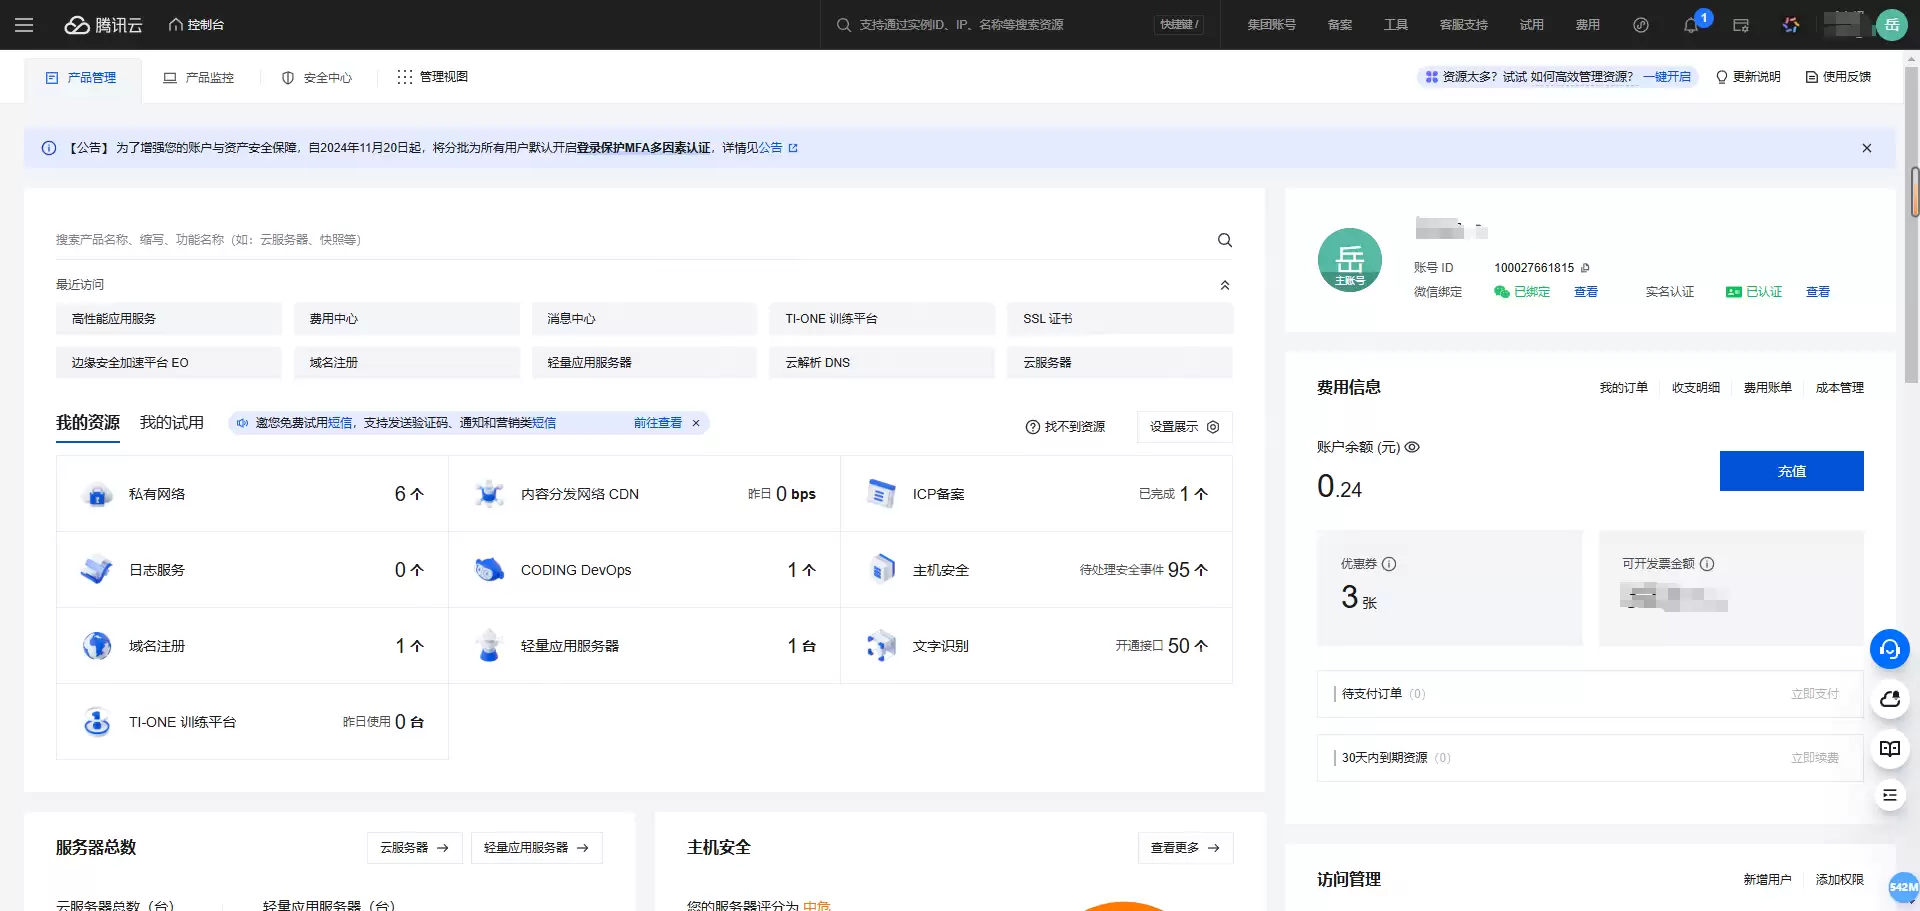Open 费用账单 billing link
Screen dimensions: 1920x911
point(1767,387)
